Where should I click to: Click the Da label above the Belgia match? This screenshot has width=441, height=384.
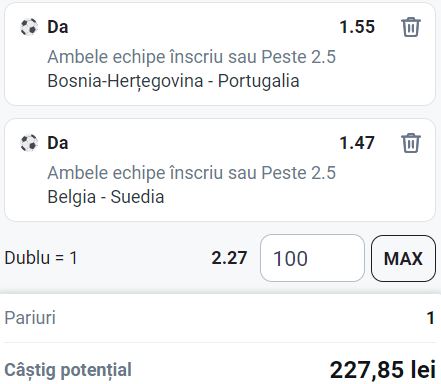coord(58,143)
